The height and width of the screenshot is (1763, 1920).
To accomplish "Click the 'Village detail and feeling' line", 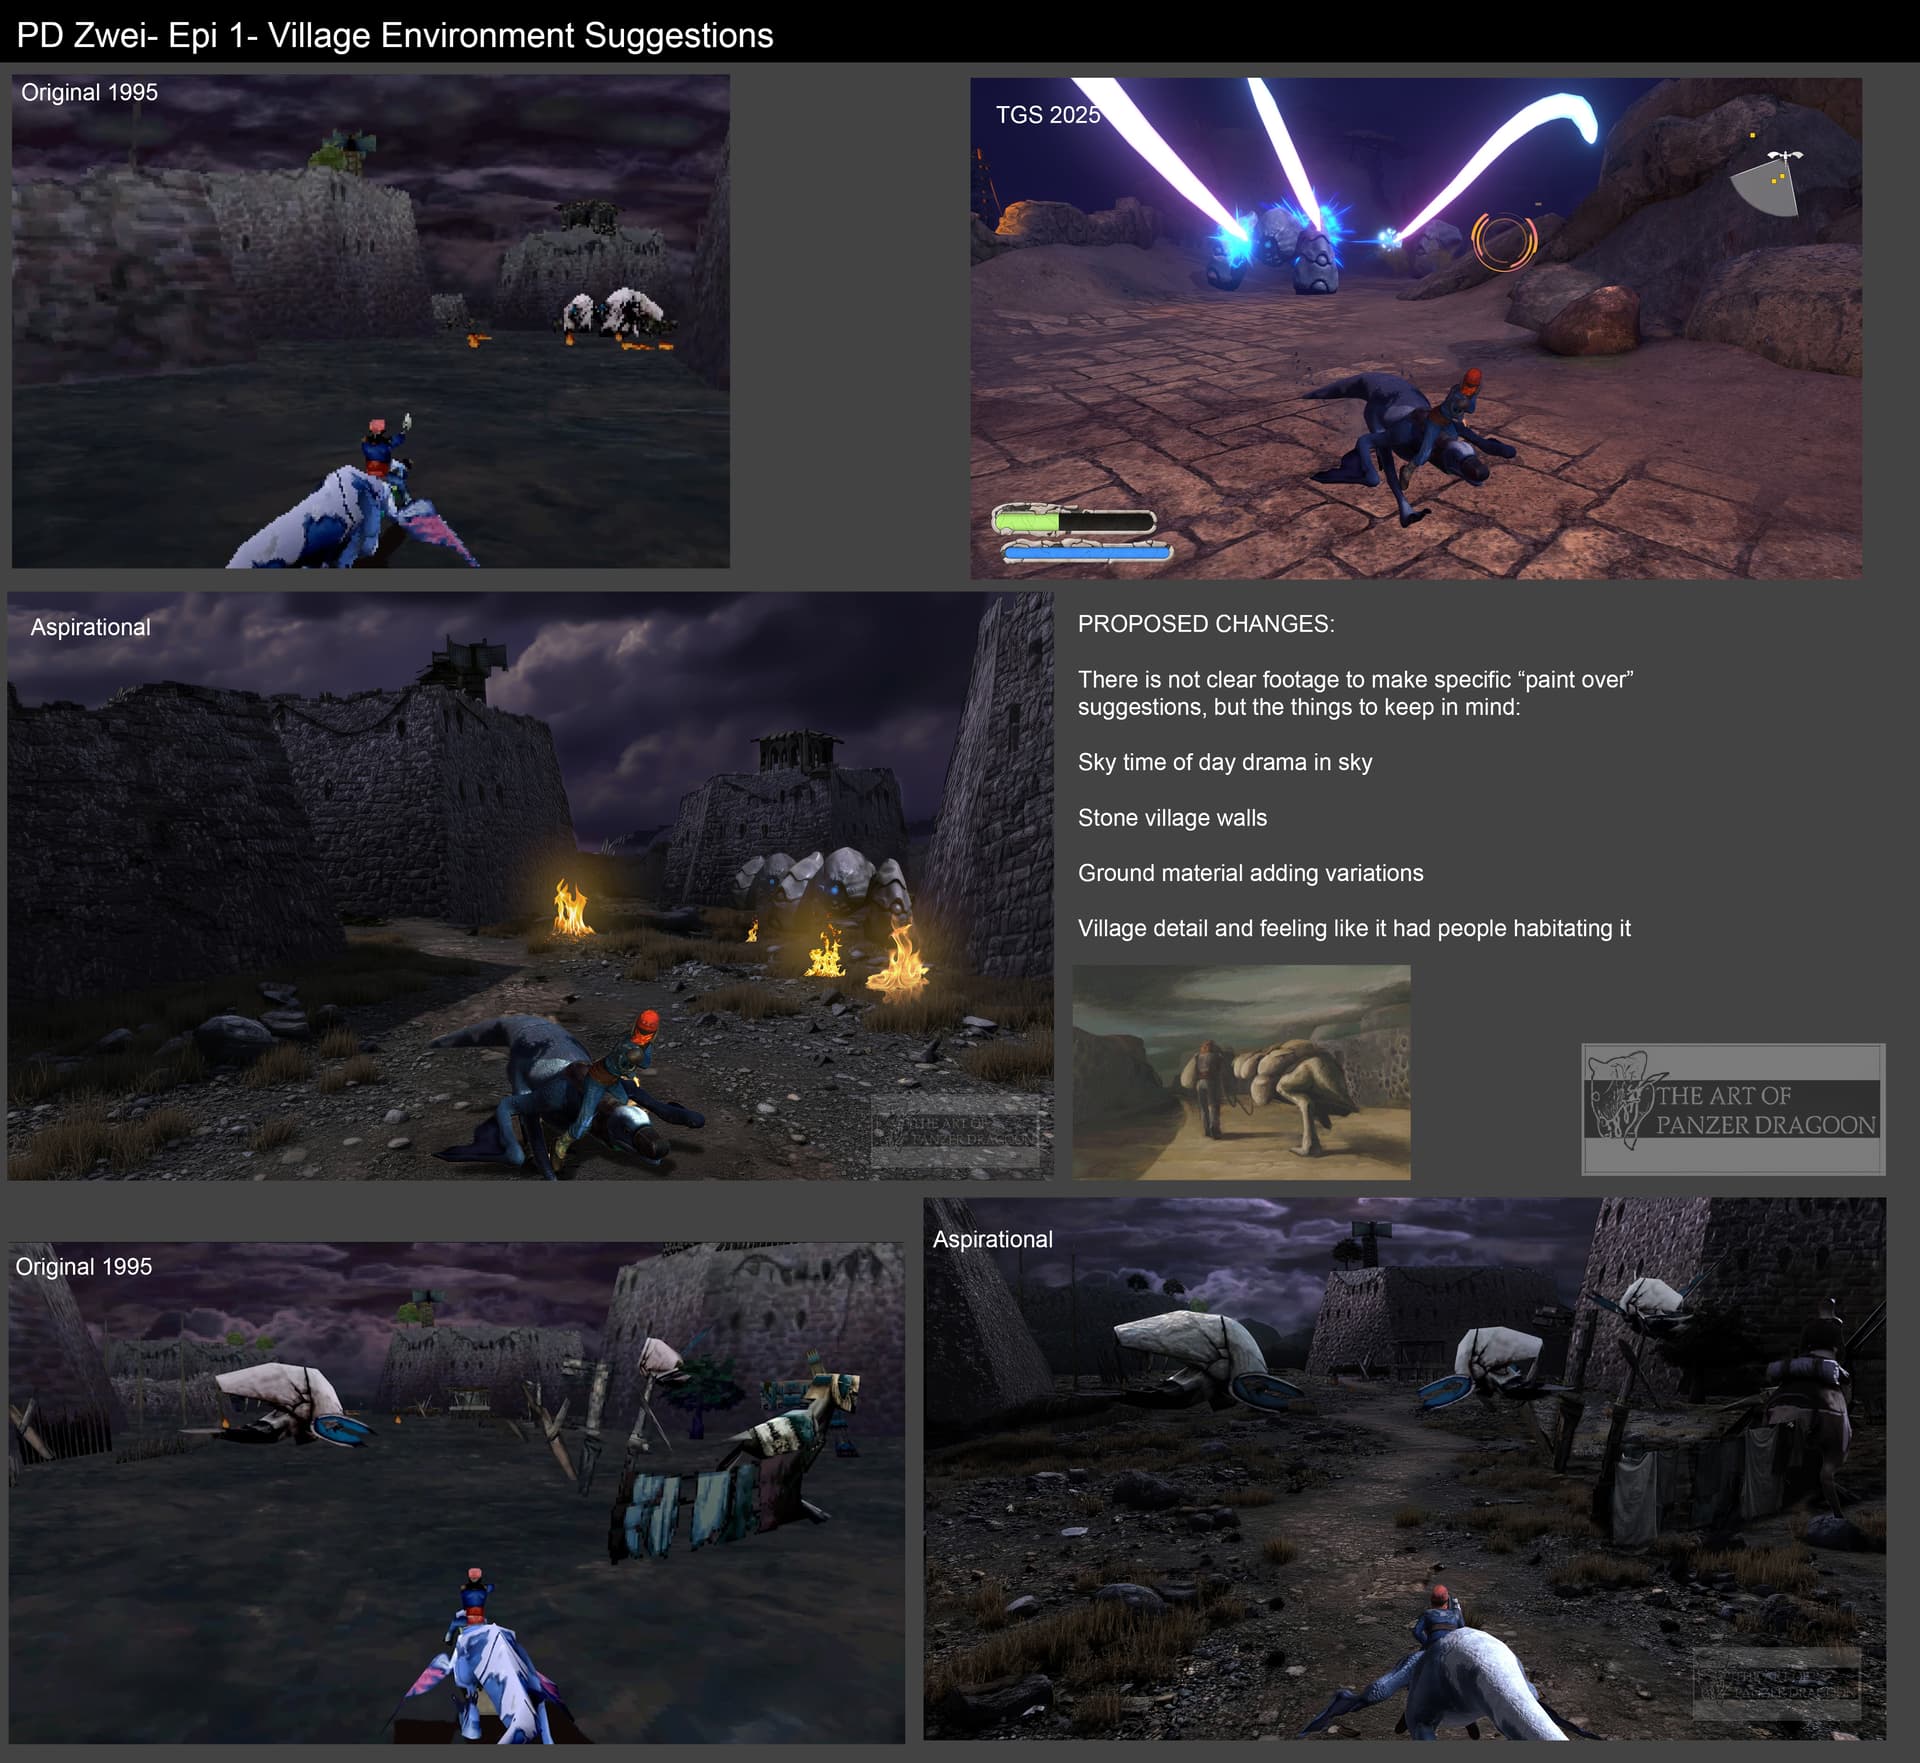I will (1353, 928).
